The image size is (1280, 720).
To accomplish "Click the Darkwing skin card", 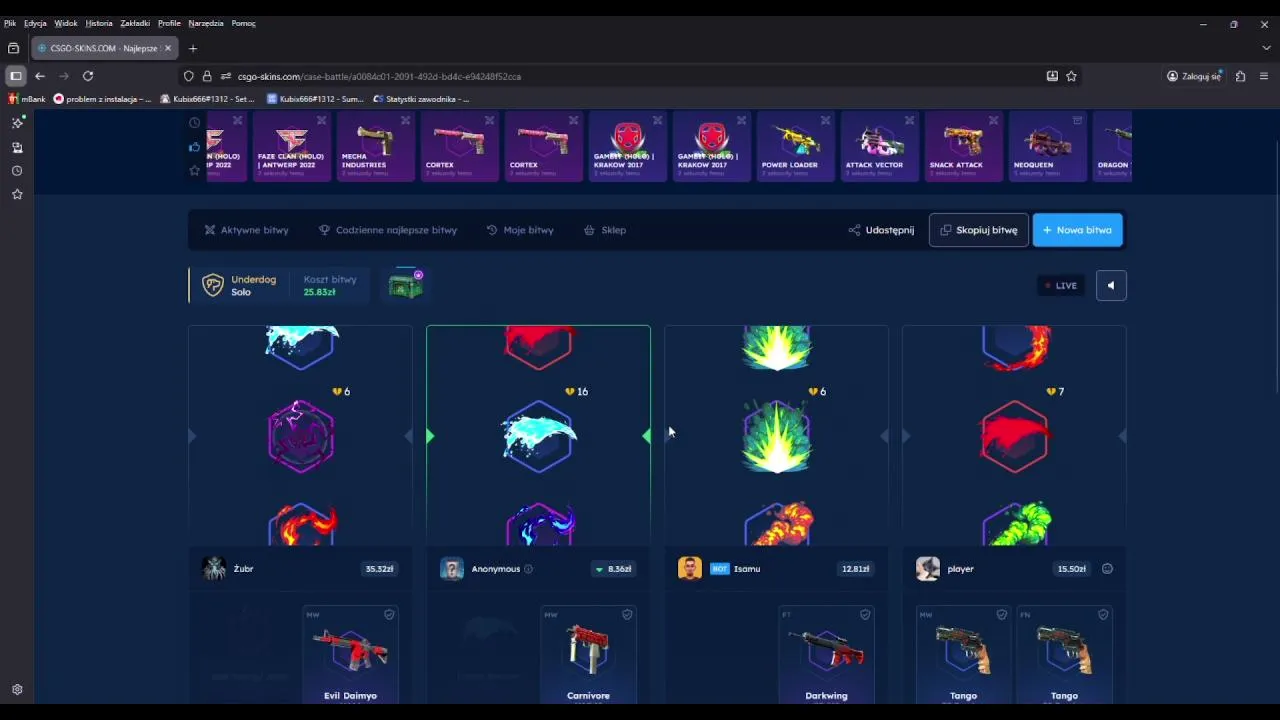I will coord(826,653).
